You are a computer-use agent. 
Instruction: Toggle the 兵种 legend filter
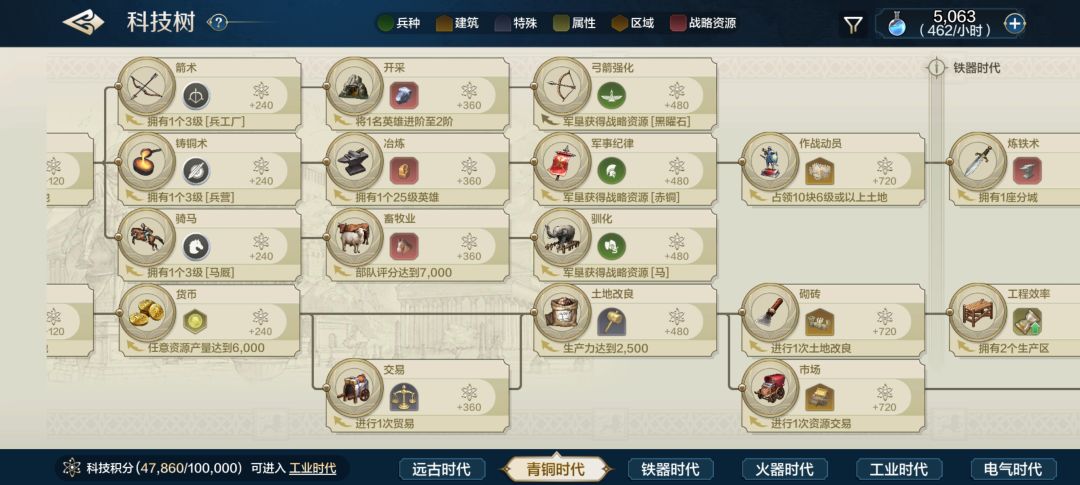click(399, 23)
